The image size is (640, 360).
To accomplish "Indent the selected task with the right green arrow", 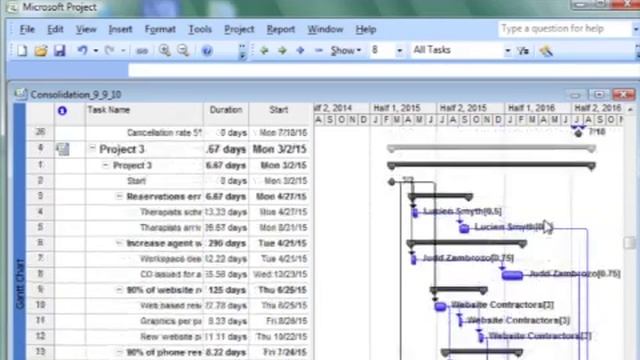I will [x=282, y=51].
